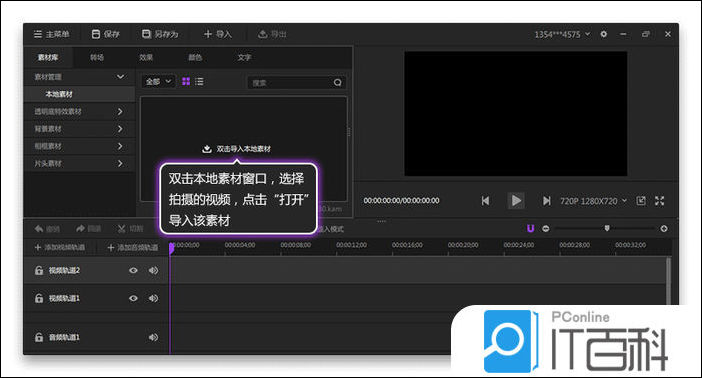702x378 pixels.
Task: Zoom out the timeline with minus icon
Action: point(545,228)
